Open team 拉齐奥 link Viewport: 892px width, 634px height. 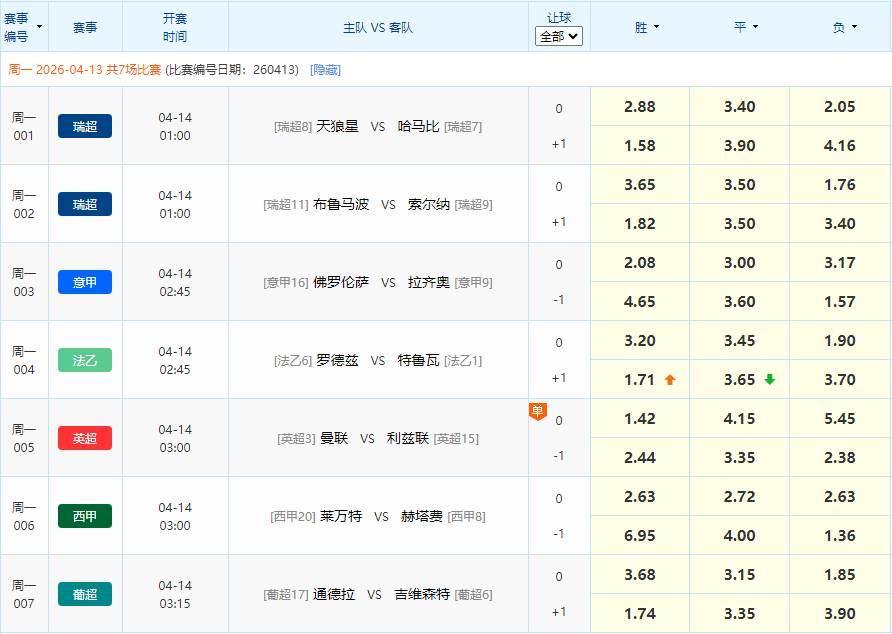pyautogui.click(x=429, y=282)
